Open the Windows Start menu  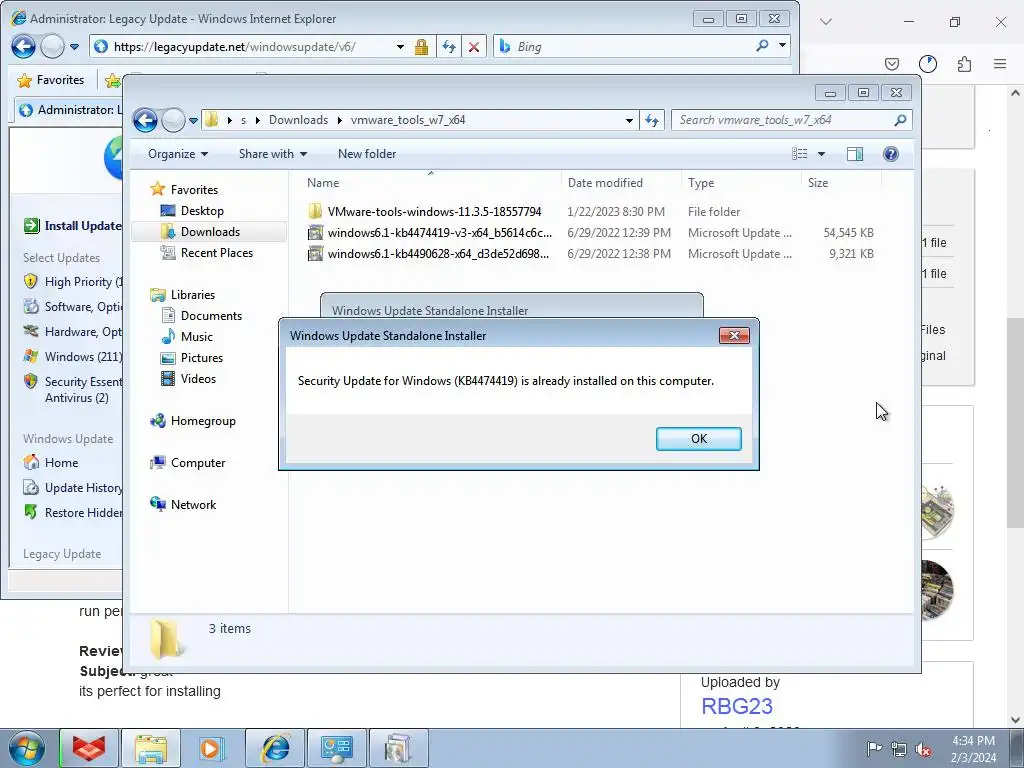coord(27,748)
